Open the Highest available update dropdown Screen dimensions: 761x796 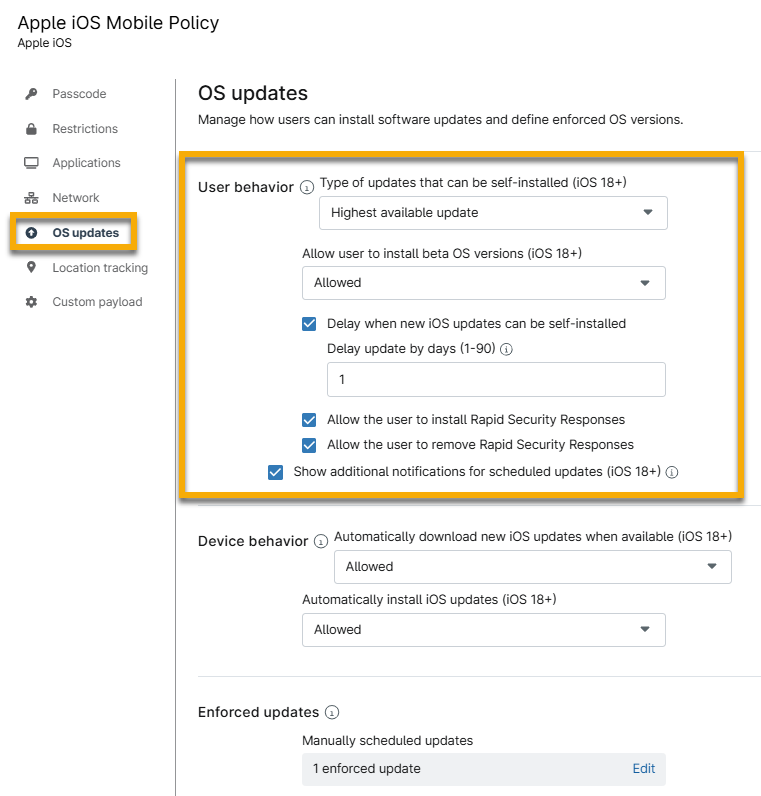coord(493,213)
